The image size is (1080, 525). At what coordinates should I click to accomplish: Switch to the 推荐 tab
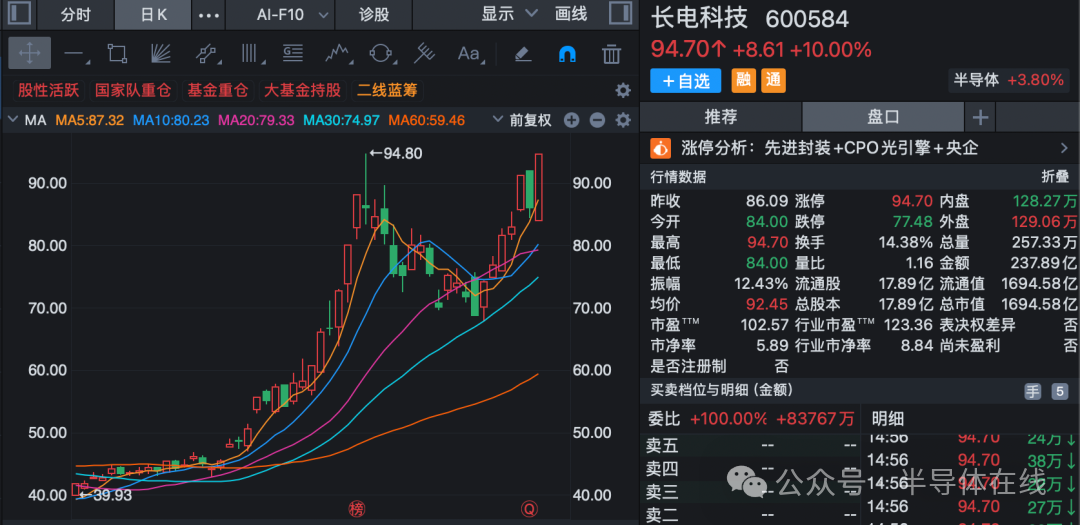coord(720,117)
